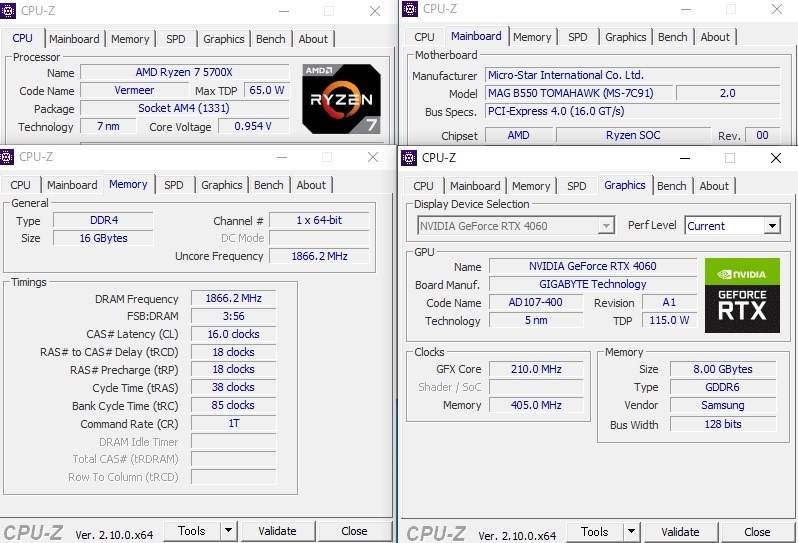Click the empty DC Mode field

coord(319,238)
